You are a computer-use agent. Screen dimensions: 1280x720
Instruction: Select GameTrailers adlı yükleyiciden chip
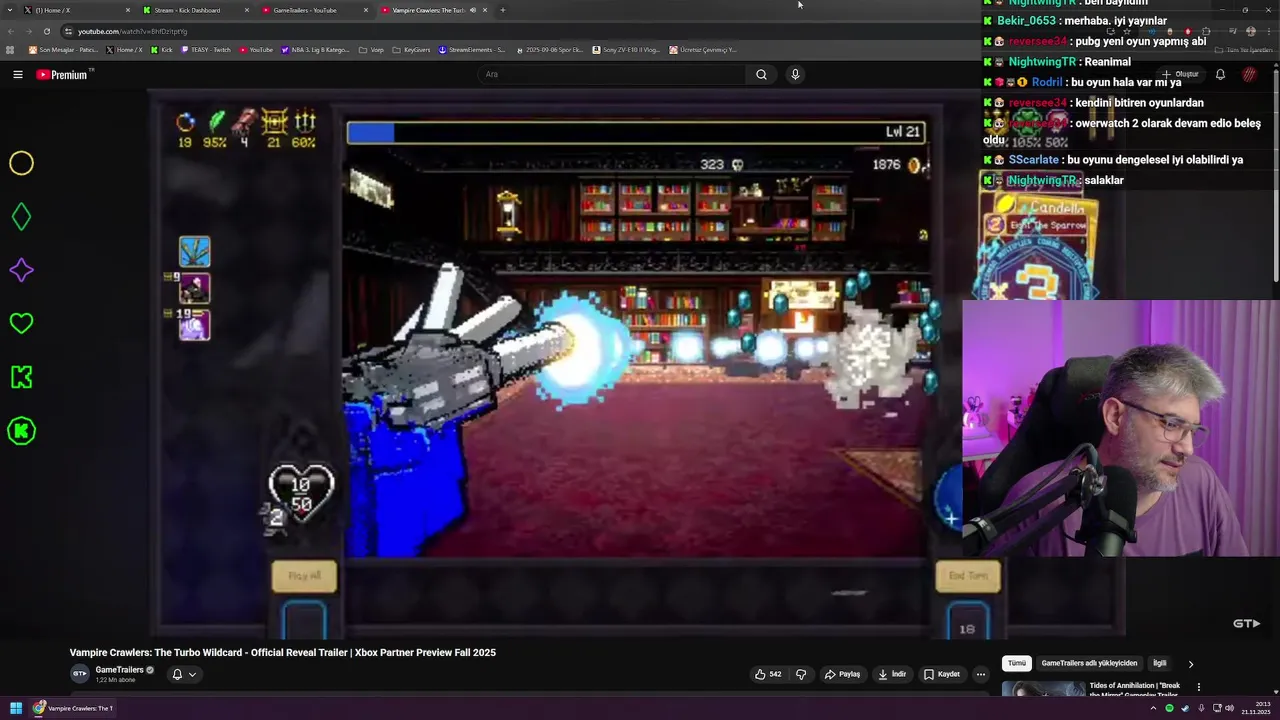click(x=1089, y=663)
